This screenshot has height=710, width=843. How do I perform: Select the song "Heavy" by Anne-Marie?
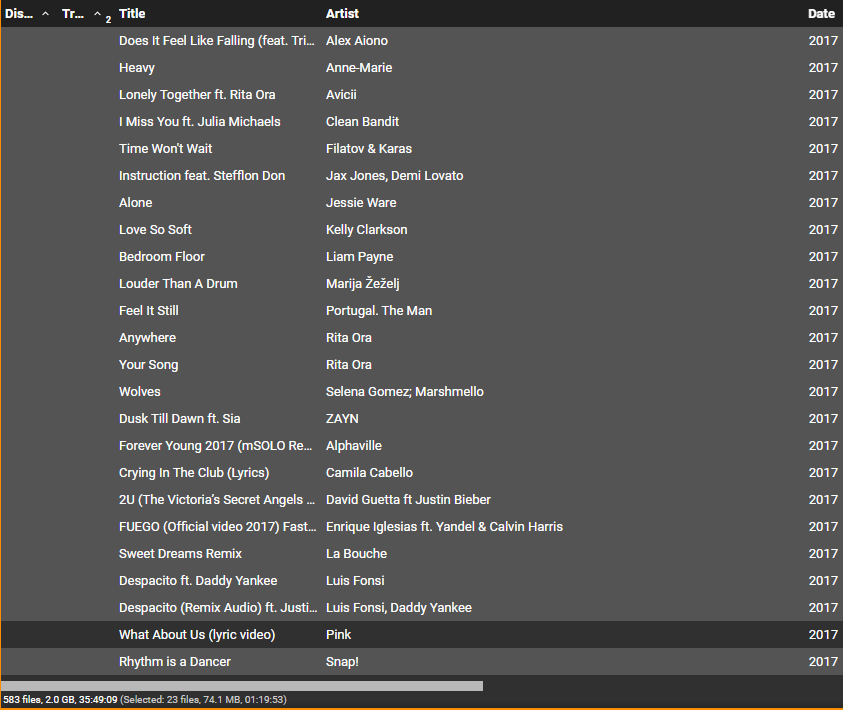point(137,68)
